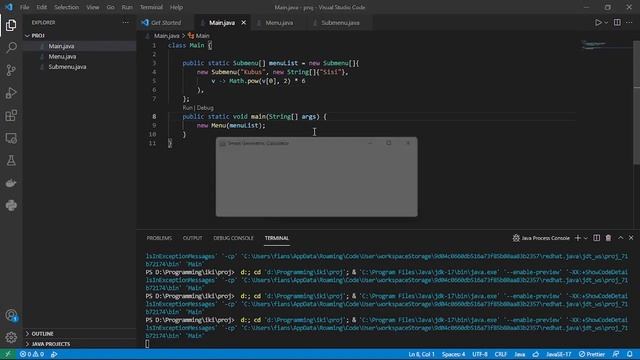Open the Docker view
The image size is (640, 360).
pos(11,183)
